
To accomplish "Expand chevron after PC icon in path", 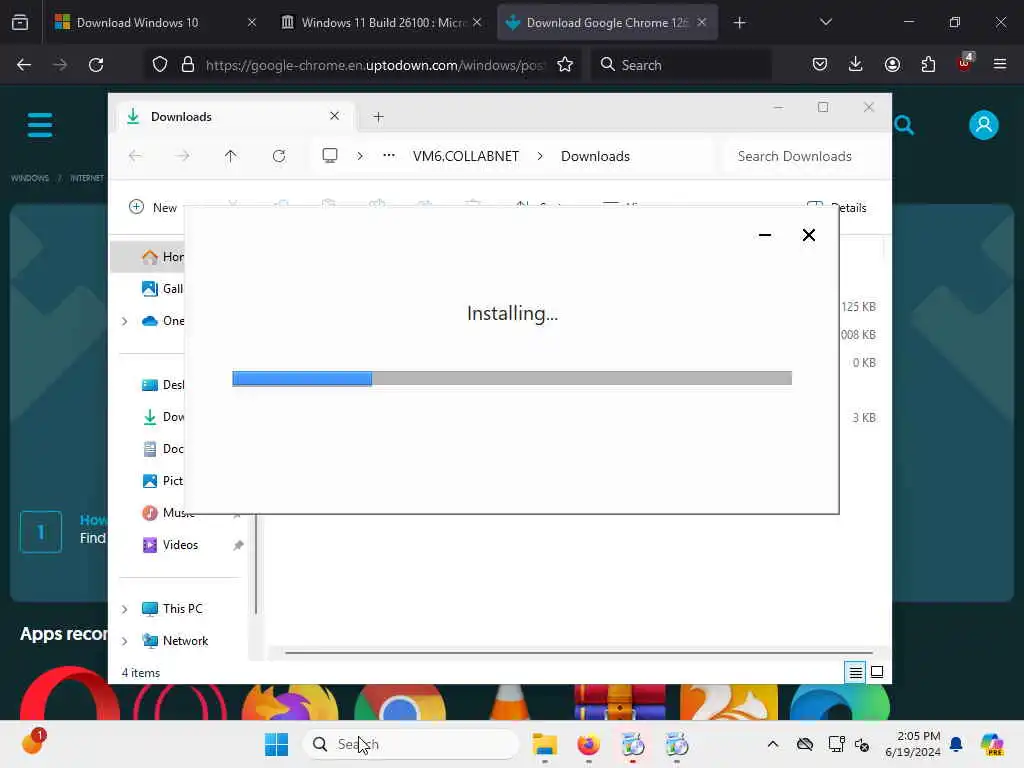I will [x=360, y=156].
